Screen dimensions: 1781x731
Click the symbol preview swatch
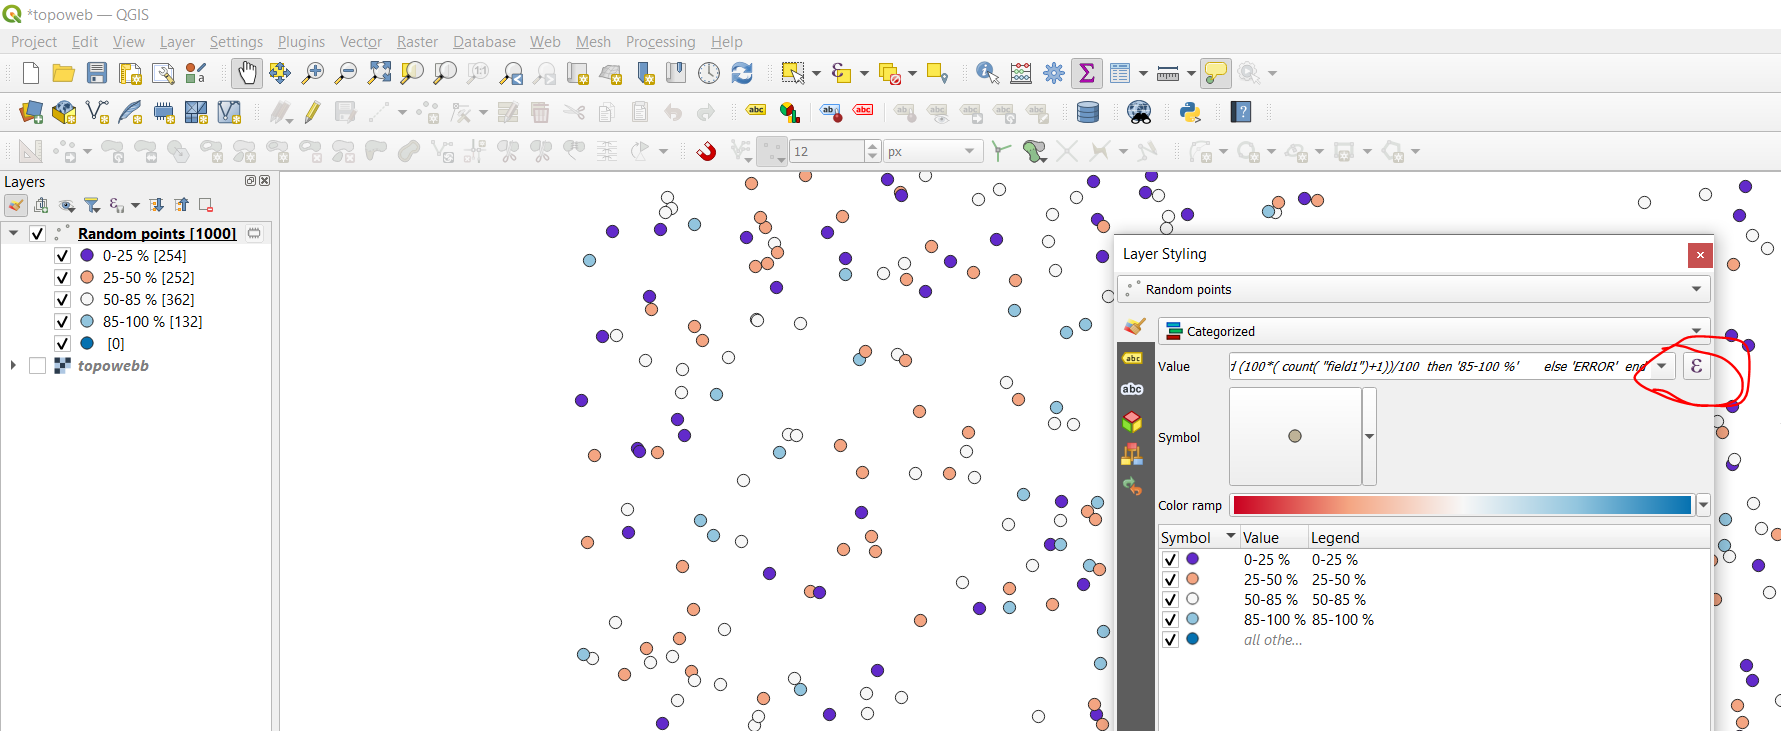1295,436
